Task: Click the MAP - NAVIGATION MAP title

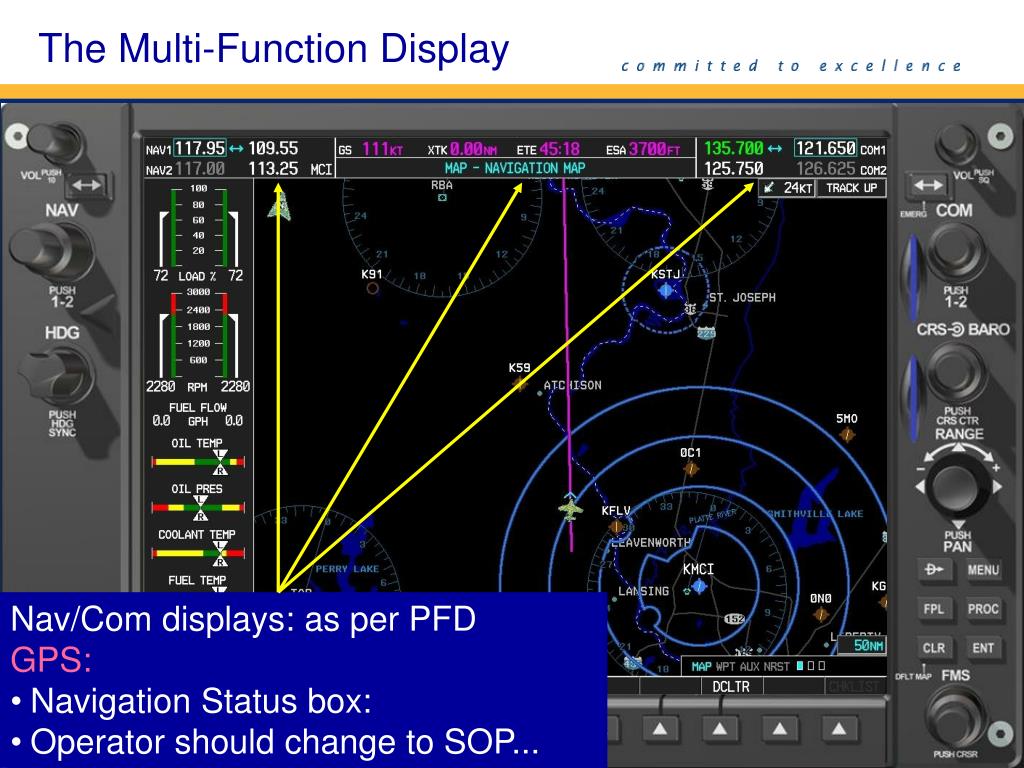Action: coord(515,168)
